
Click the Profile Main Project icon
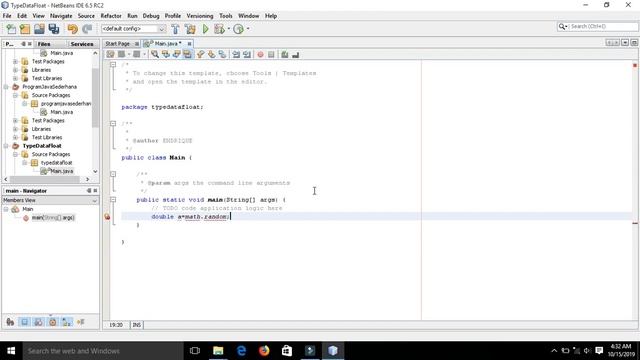click(238, 29)
